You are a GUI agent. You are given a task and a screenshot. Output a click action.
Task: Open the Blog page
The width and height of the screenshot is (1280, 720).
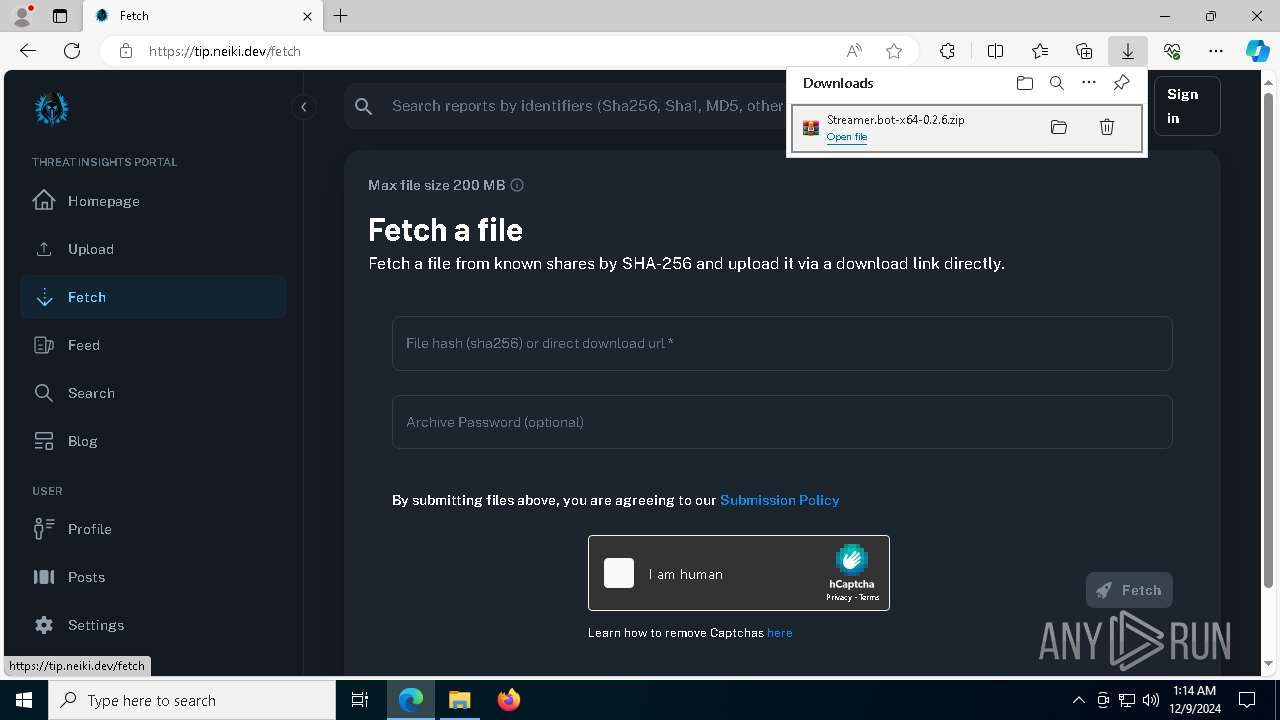153,441
